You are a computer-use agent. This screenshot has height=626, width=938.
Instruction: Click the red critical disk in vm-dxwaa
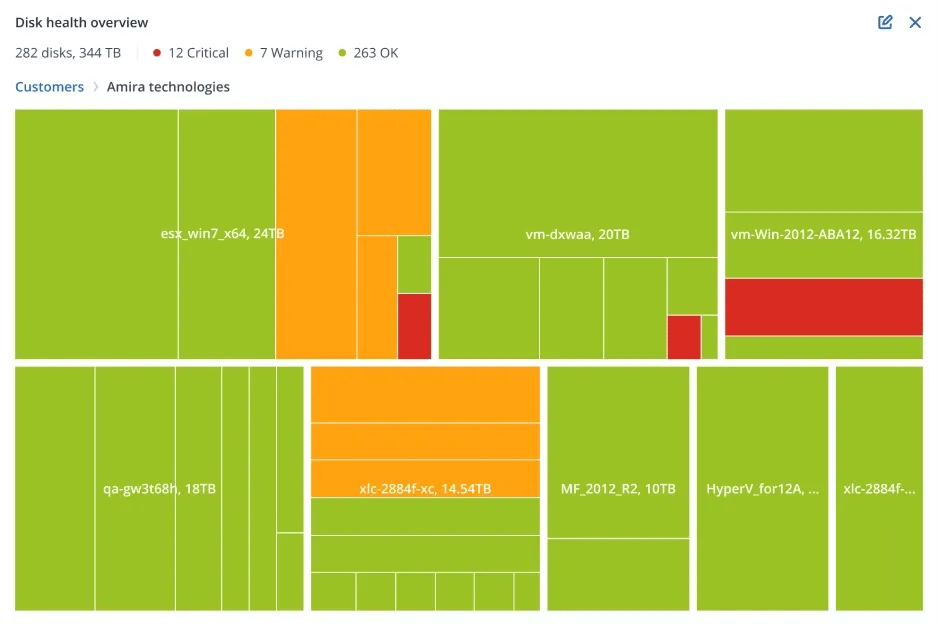pos(683,337)
